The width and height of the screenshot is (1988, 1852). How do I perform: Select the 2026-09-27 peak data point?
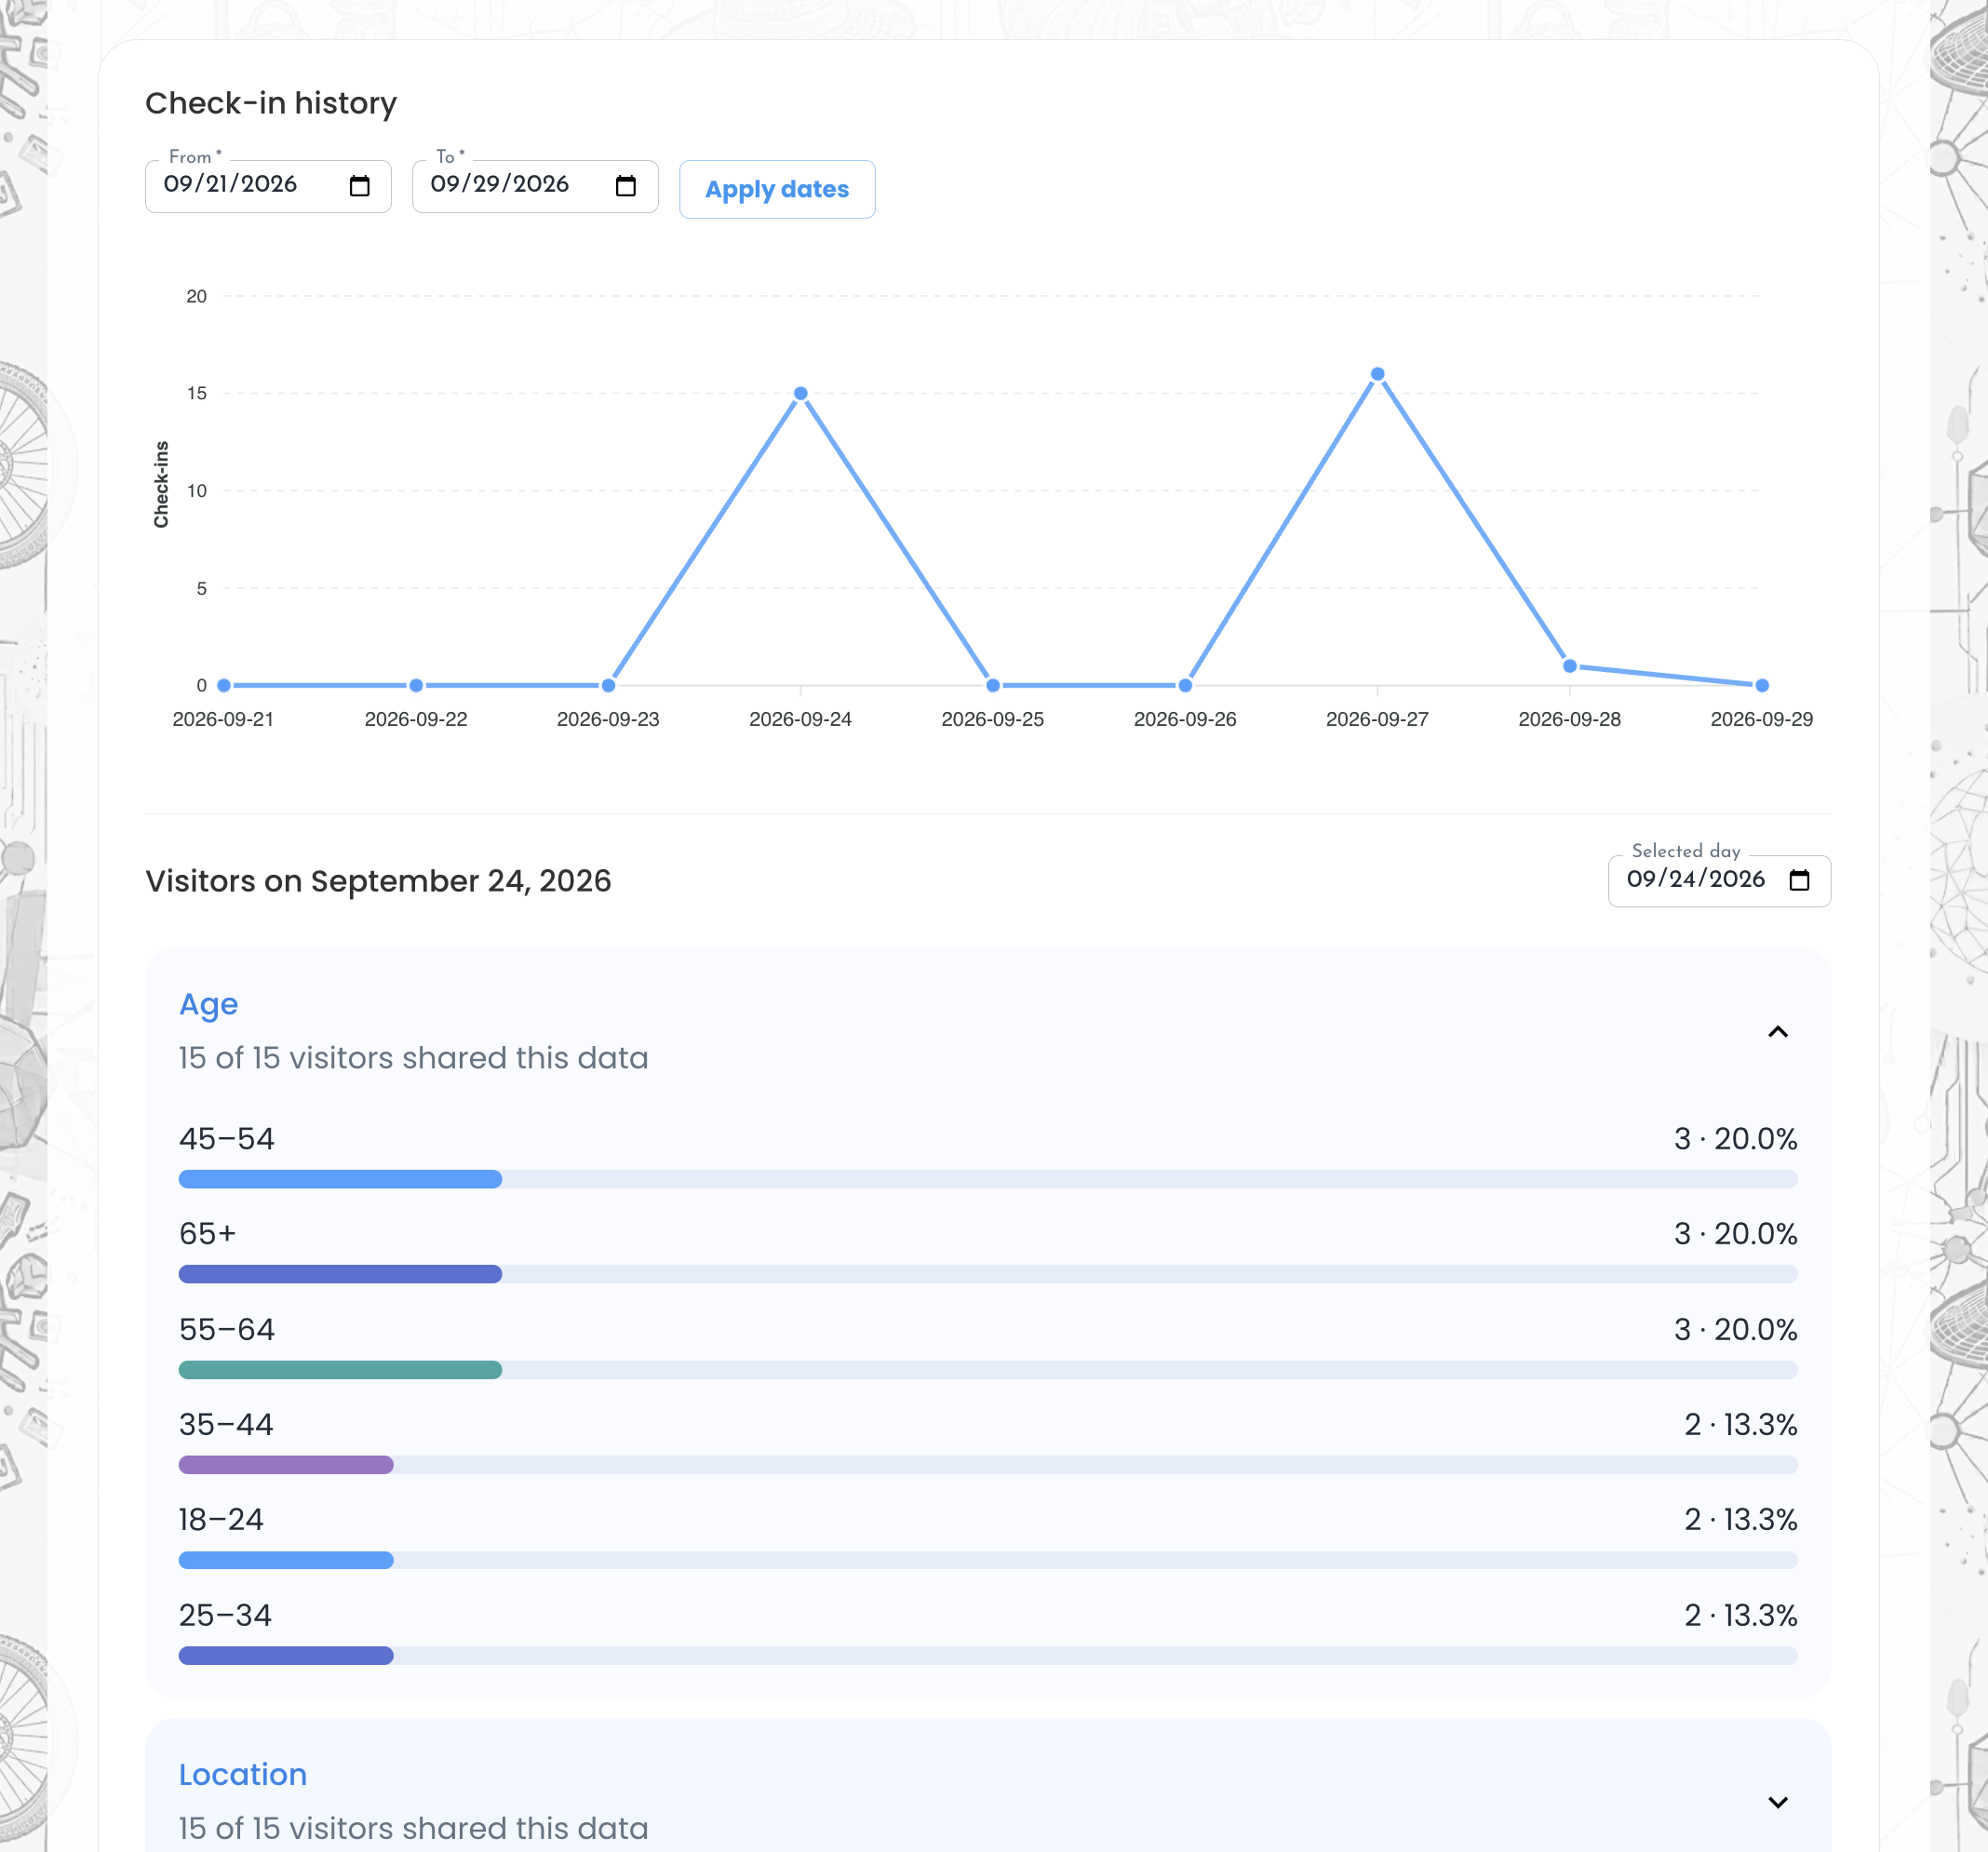tap(1377, 374)
